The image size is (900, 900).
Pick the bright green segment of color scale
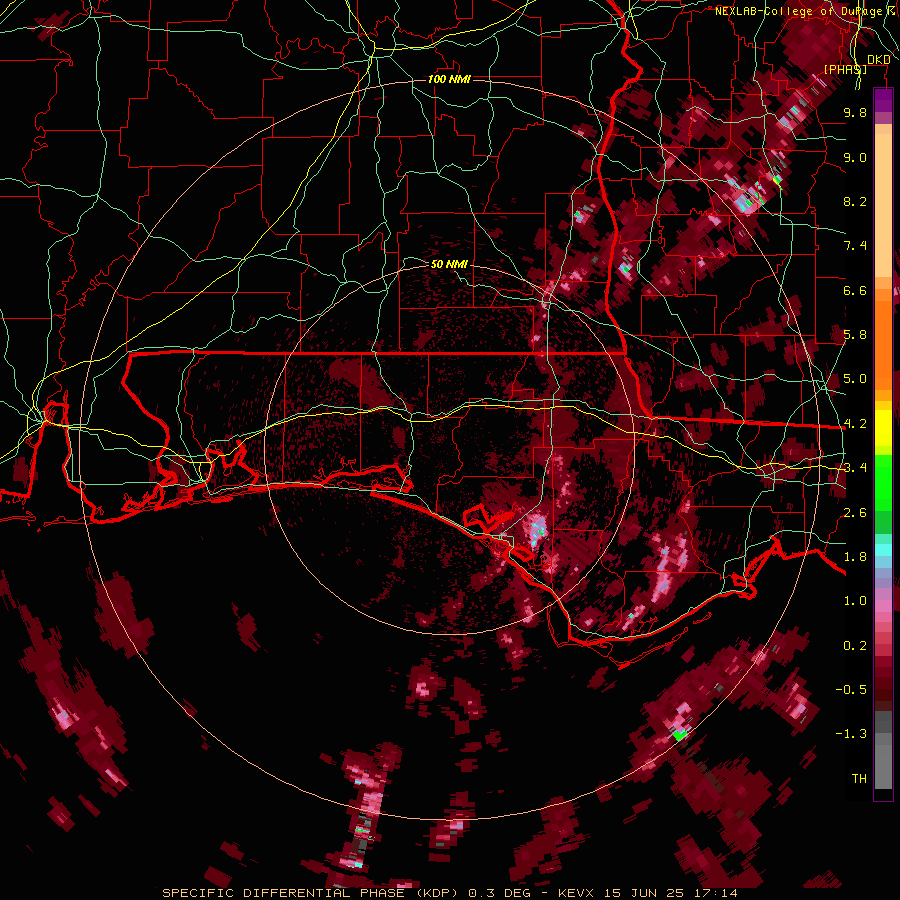pos(883,481)
